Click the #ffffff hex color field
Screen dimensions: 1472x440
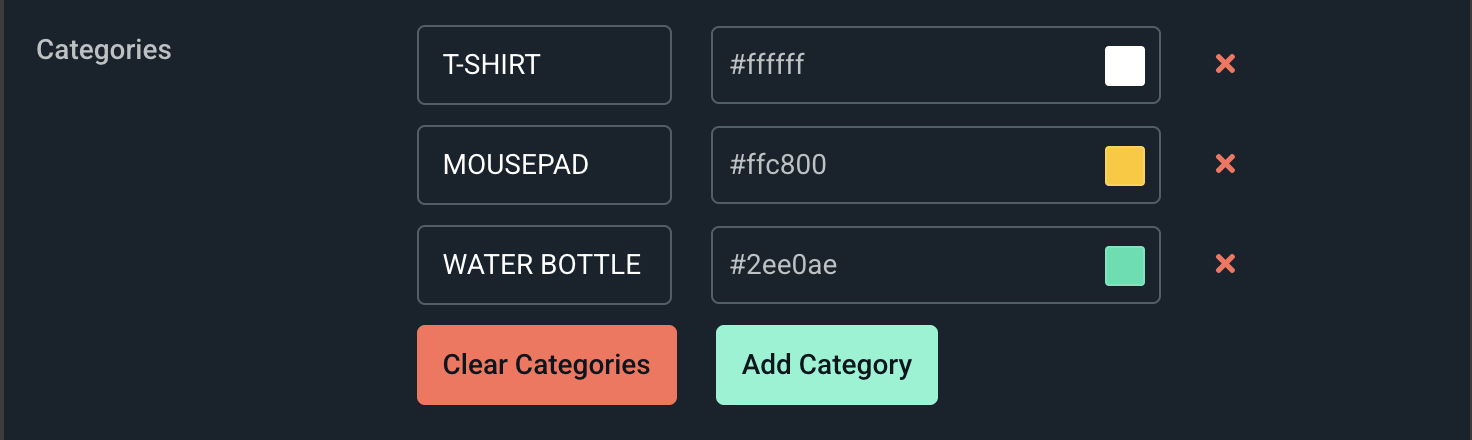click(x=900, y=65)
